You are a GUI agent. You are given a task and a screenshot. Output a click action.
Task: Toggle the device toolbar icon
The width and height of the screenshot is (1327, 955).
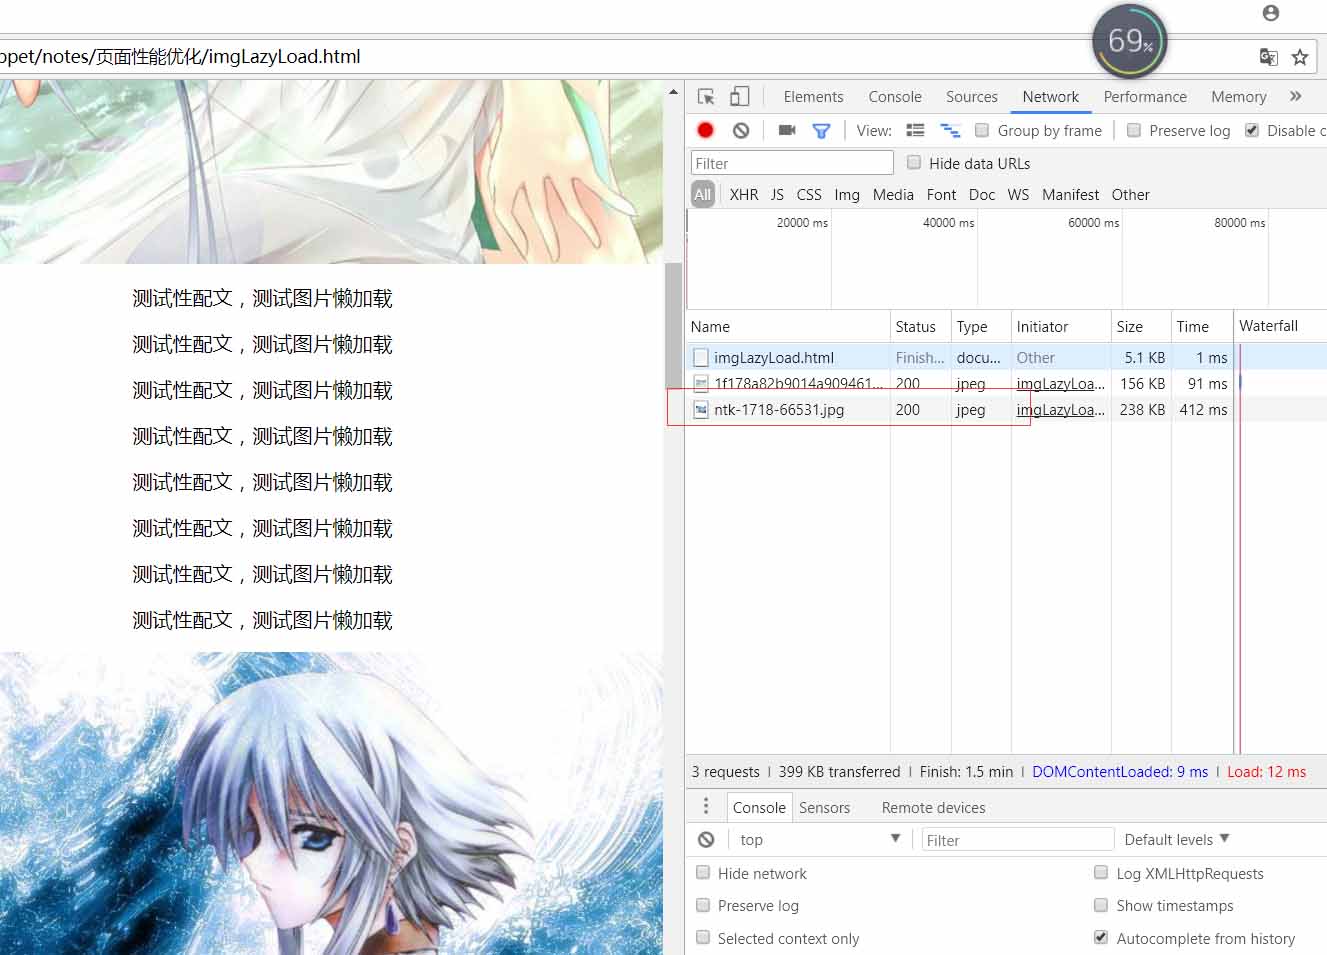[739, 97]
